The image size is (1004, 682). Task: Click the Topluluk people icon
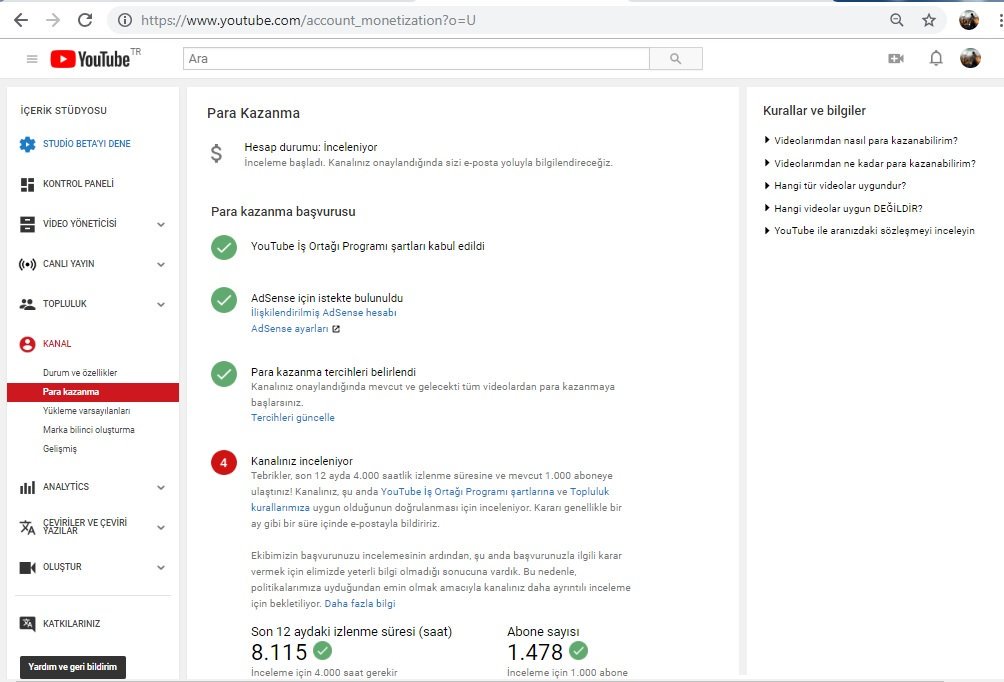tap(28, 304)
